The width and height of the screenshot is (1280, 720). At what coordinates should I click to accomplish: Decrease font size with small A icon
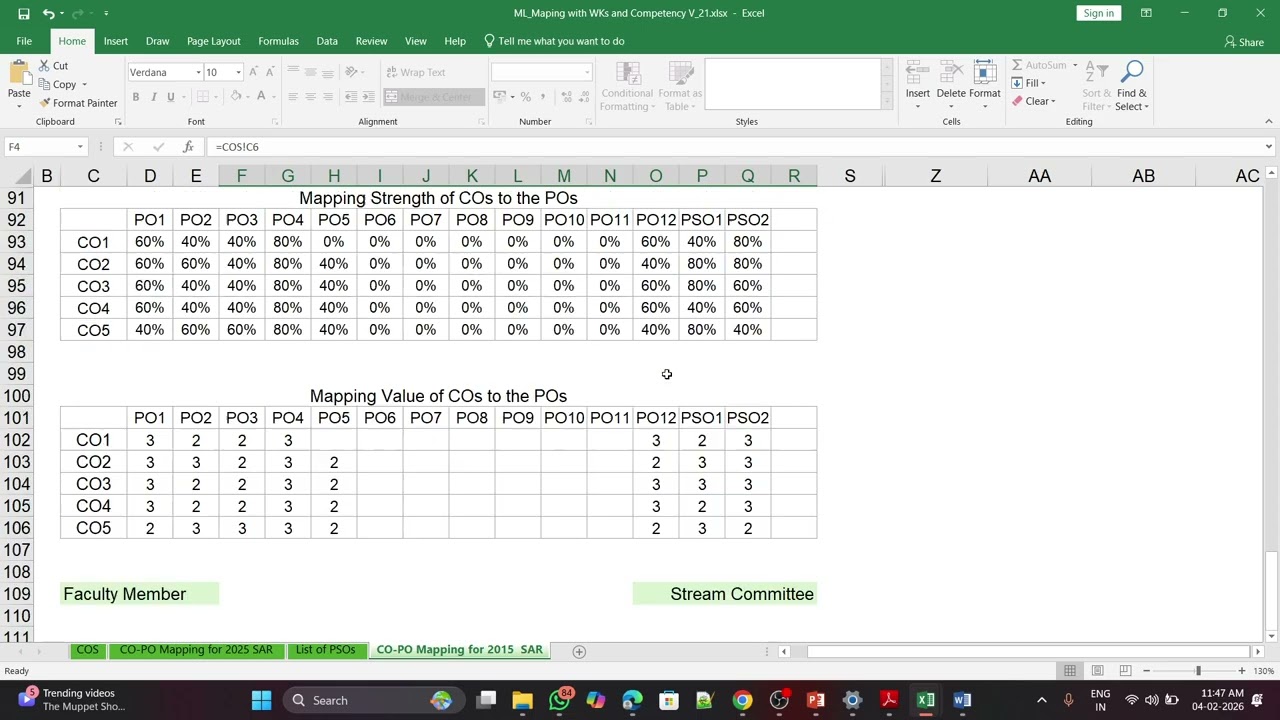coord(270,72)
